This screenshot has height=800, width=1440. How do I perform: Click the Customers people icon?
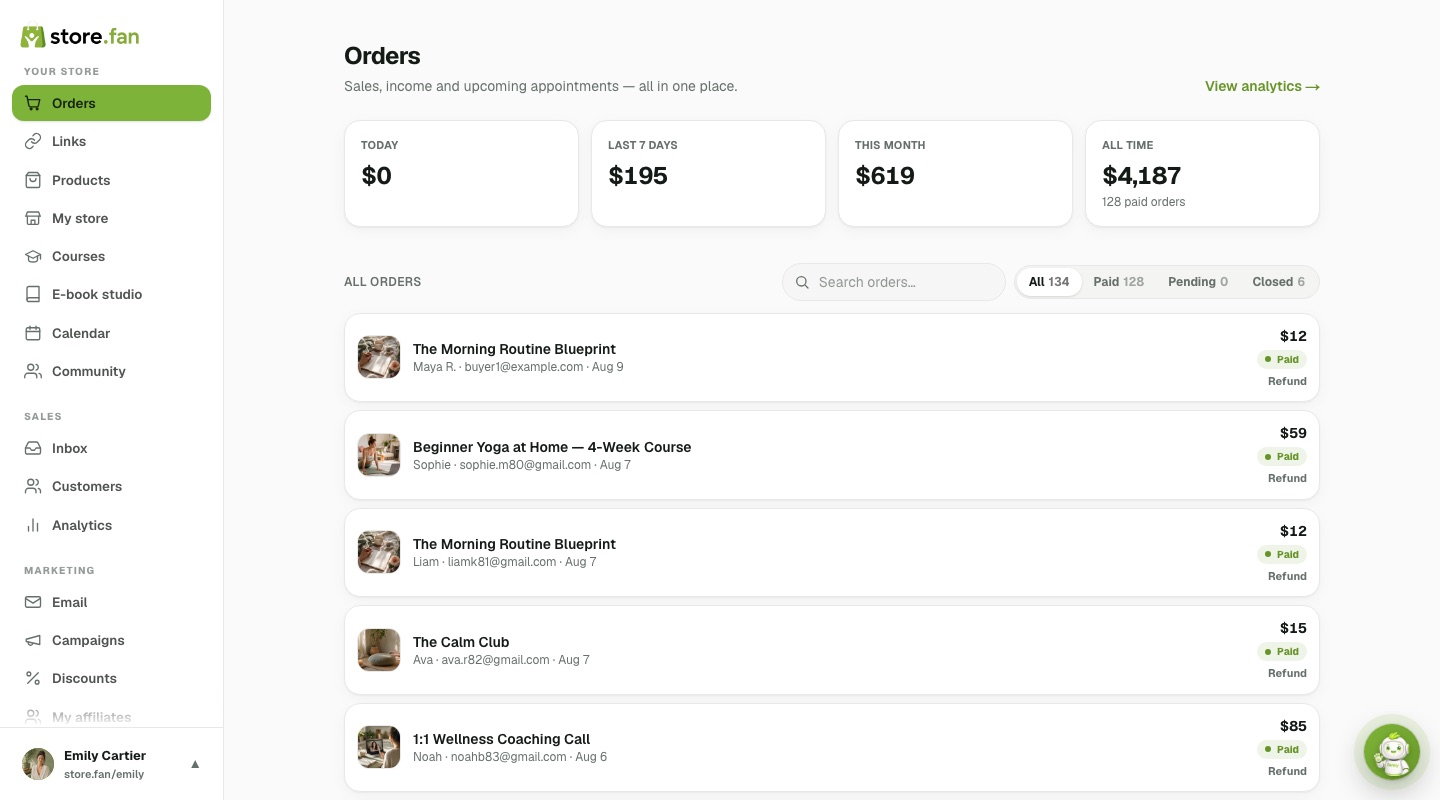click(x=33, y=486)
